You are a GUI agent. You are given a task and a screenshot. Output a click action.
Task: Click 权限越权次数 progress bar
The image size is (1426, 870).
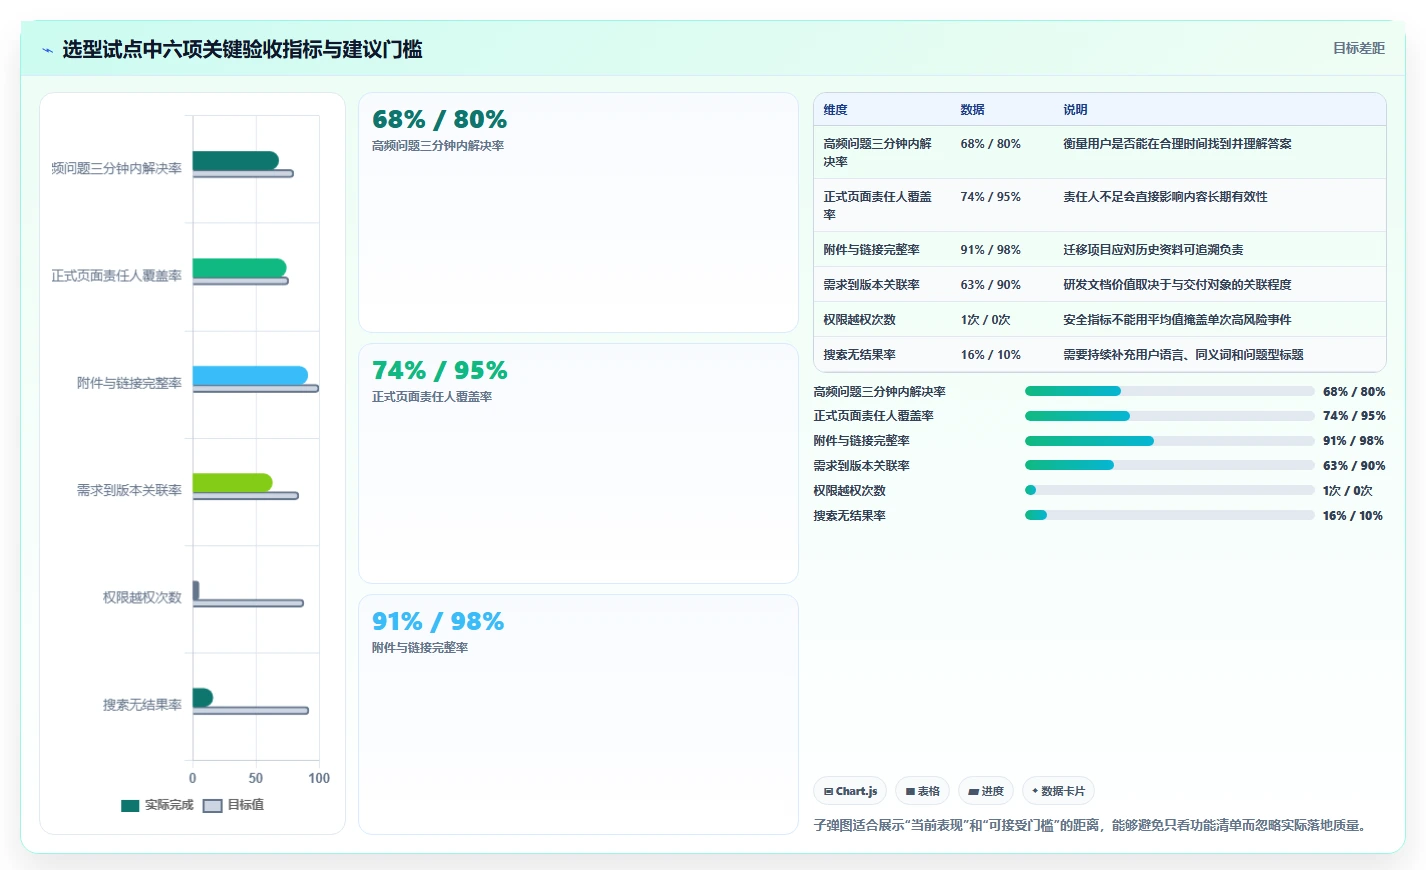(1169, 490)
